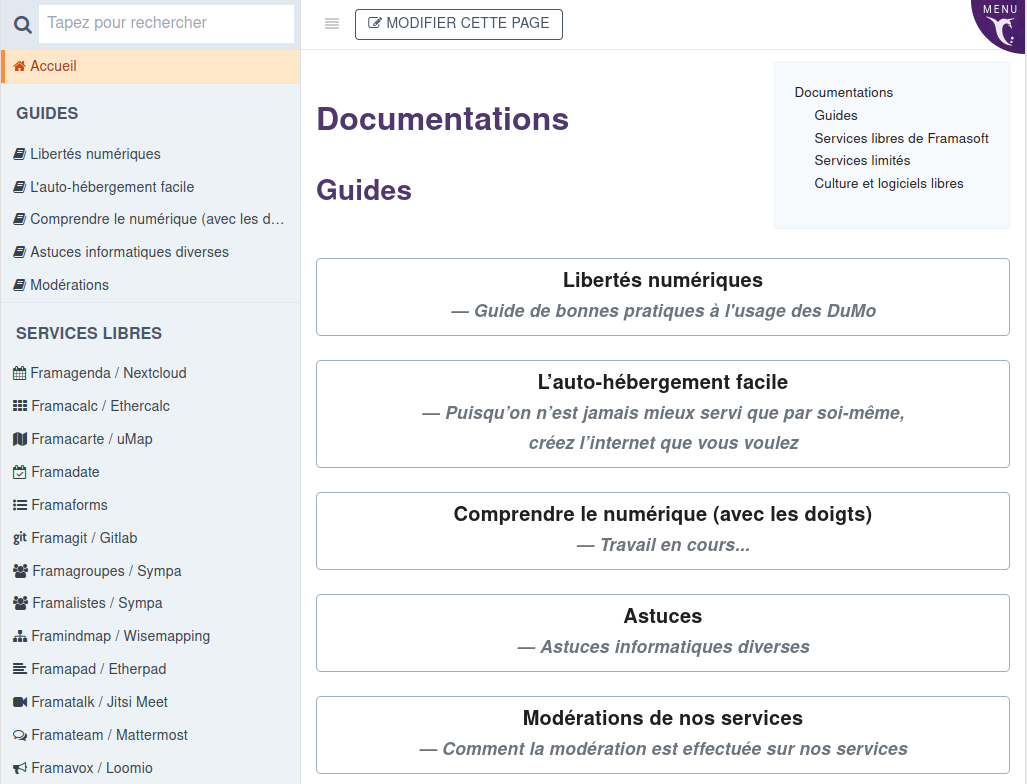Click the SERVICES LIBRES sidebar heading
1027x784 pixels.
(88, 333)
